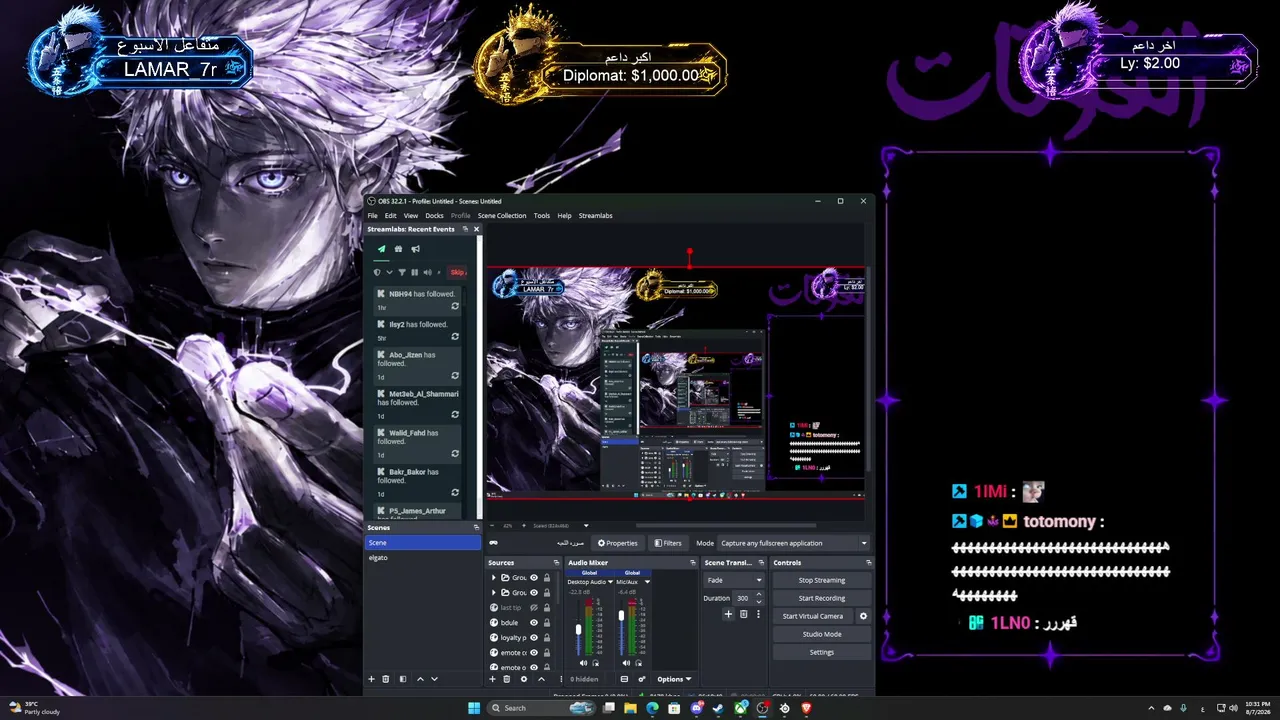Open the Tools menu

click(542, 215)
